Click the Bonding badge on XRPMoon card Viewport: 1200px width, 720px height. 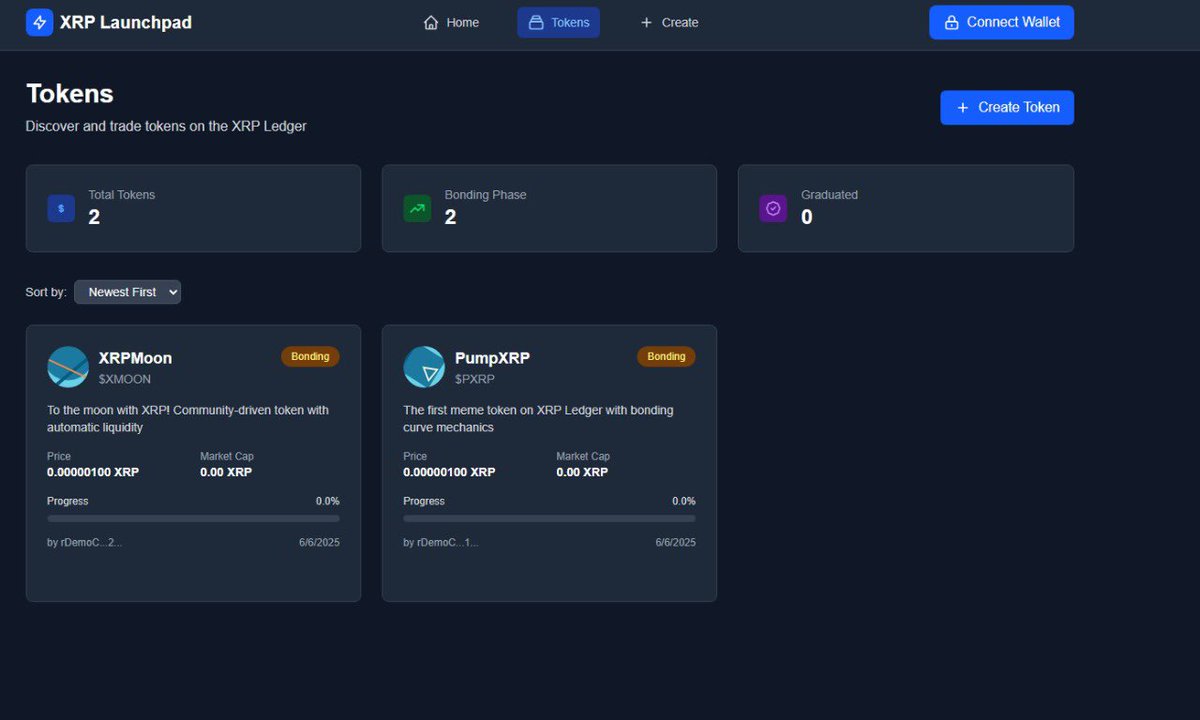(310, 356)
